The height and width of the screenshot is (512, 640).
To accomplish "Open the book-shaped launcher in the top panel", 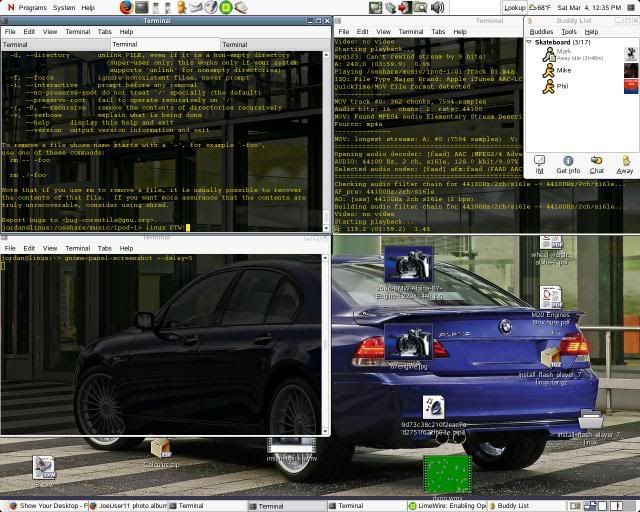I will point(240,7).
